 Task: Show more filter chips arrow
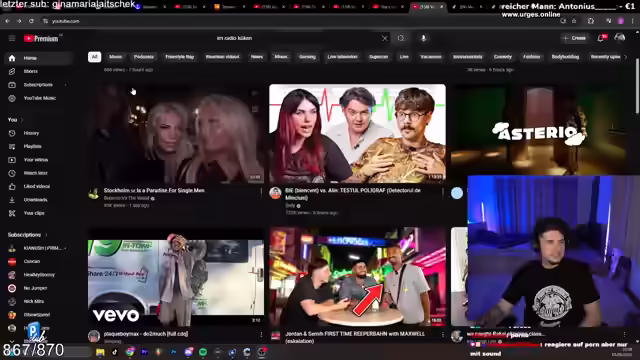pyautogui.click(x=626, y=57)
